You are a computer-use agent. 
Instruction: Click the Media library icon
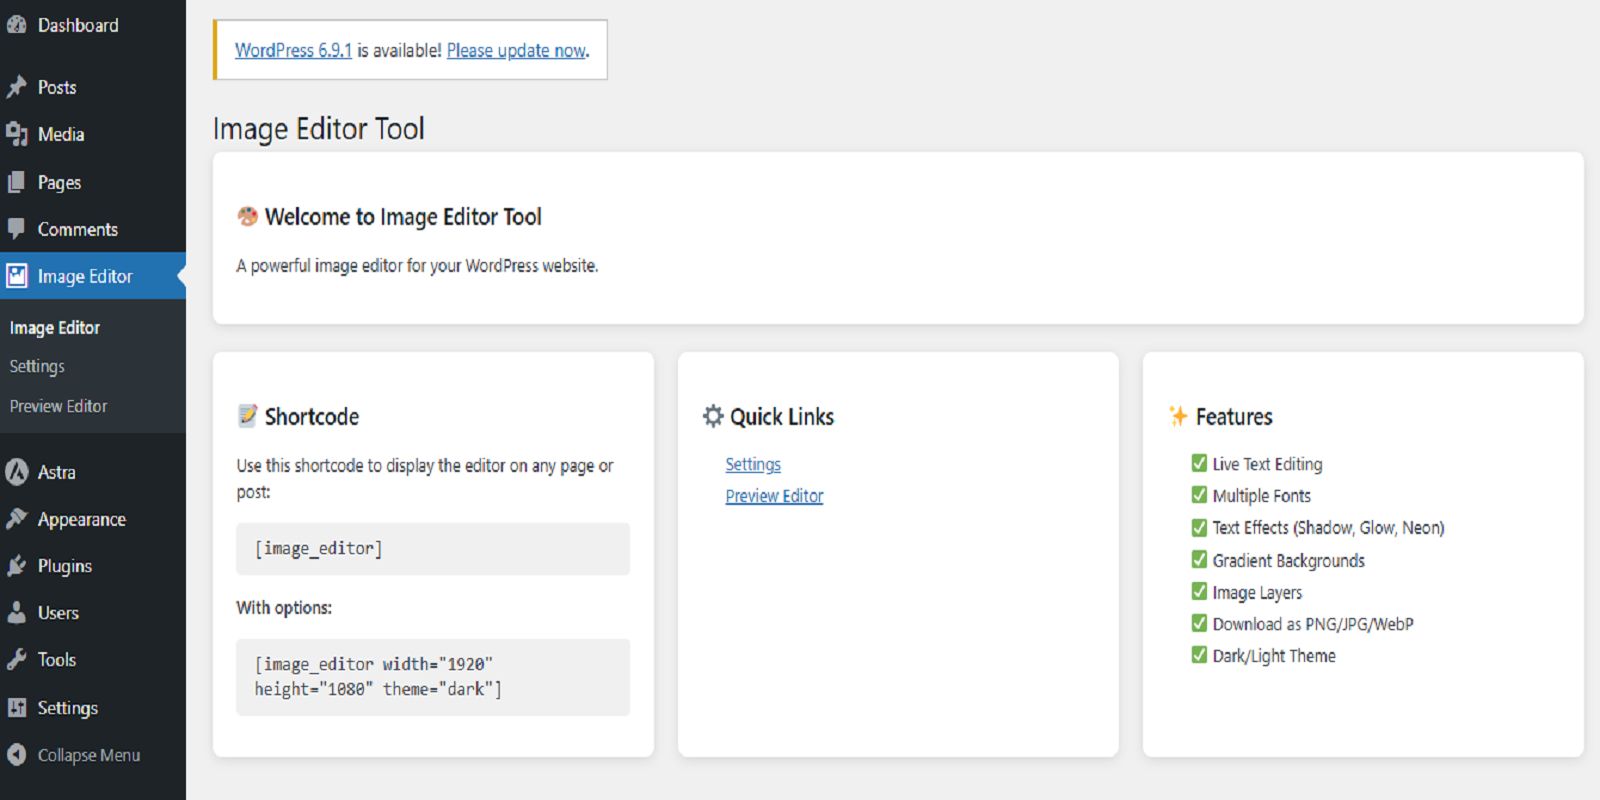click(x=17, y=134)
